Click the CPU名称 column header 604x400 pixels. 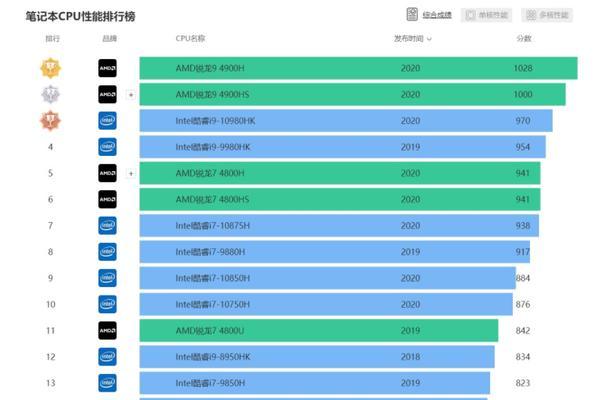[x=190, y=39]
